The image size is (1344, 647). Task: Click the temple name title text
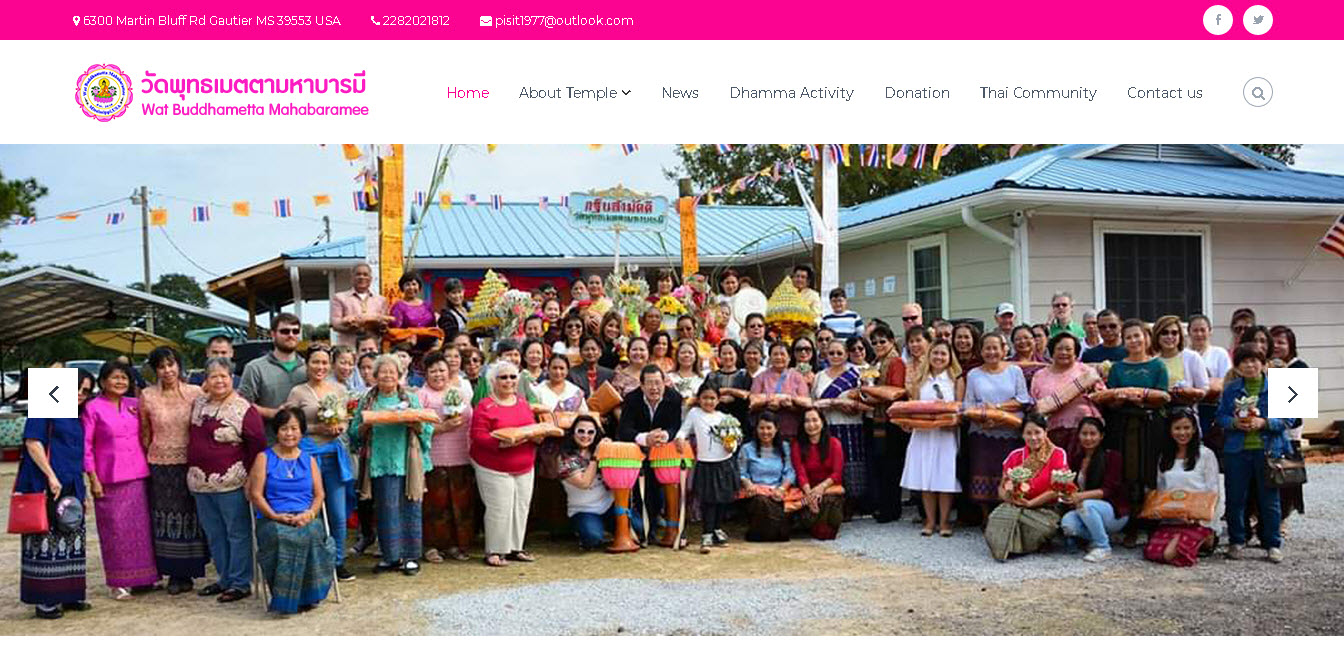tap(255, 93)
